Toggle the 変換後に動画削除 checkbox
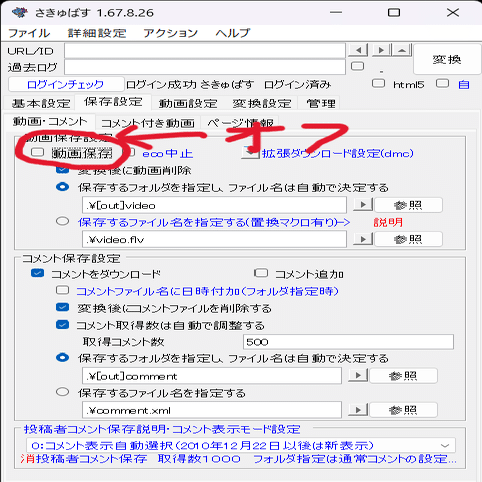This screenshot has height=482, width=482. pos(62,170)
